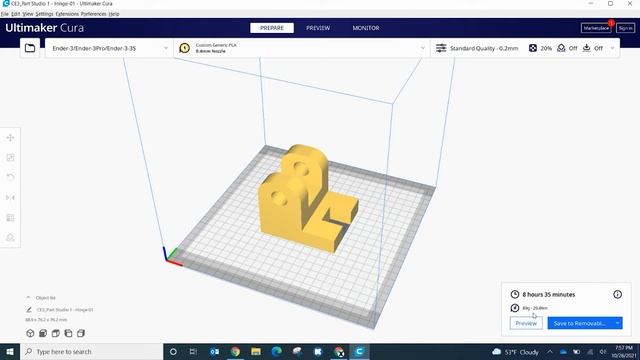
Task: Open File Explorer from the taskbar
Action: tap(256, 351)
